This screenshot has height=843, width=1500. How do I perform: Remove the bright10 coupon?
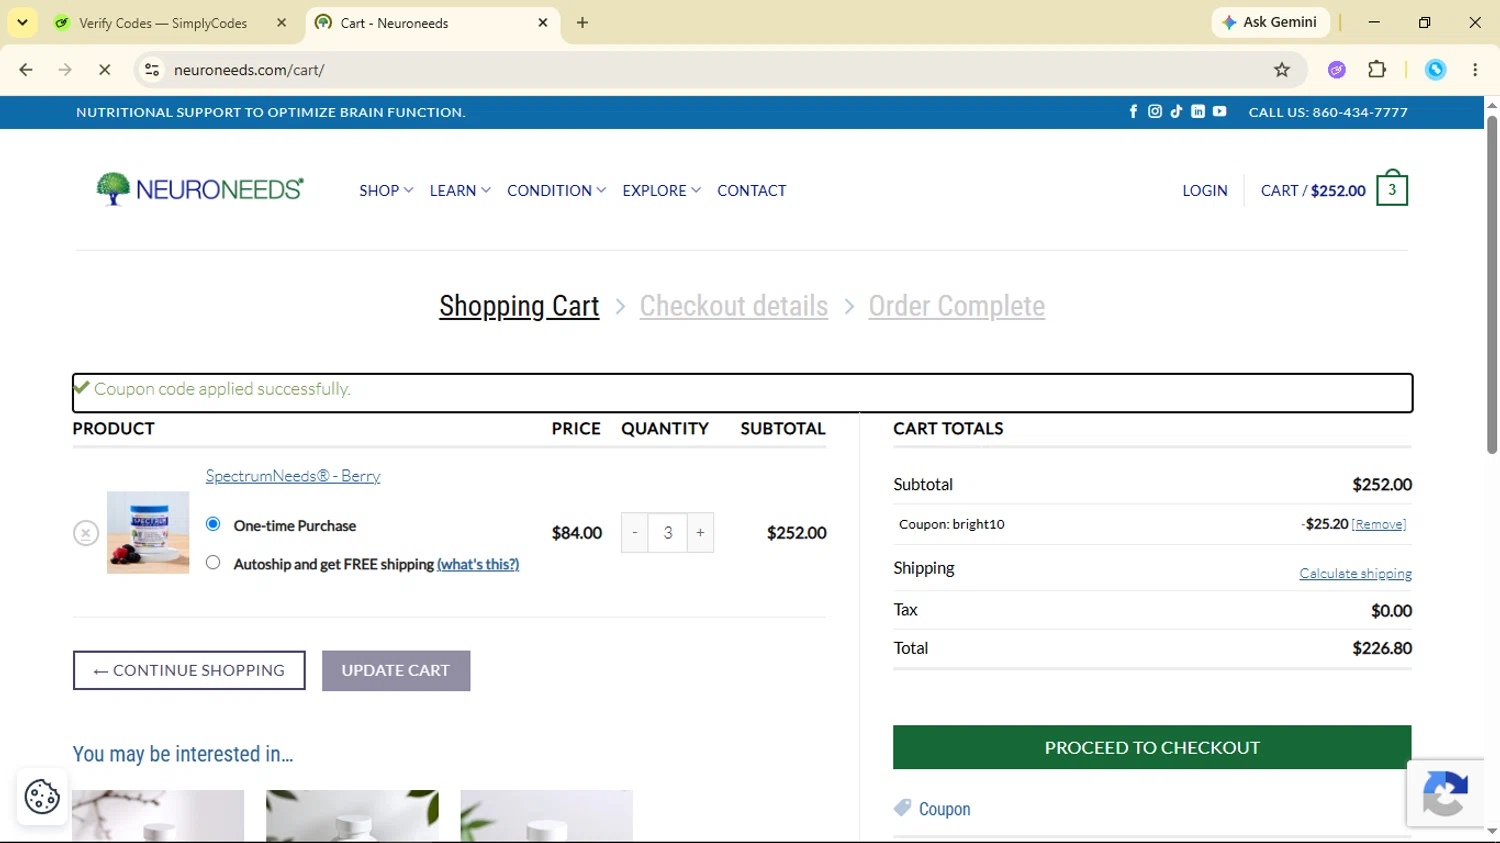tap(1379, 524)
